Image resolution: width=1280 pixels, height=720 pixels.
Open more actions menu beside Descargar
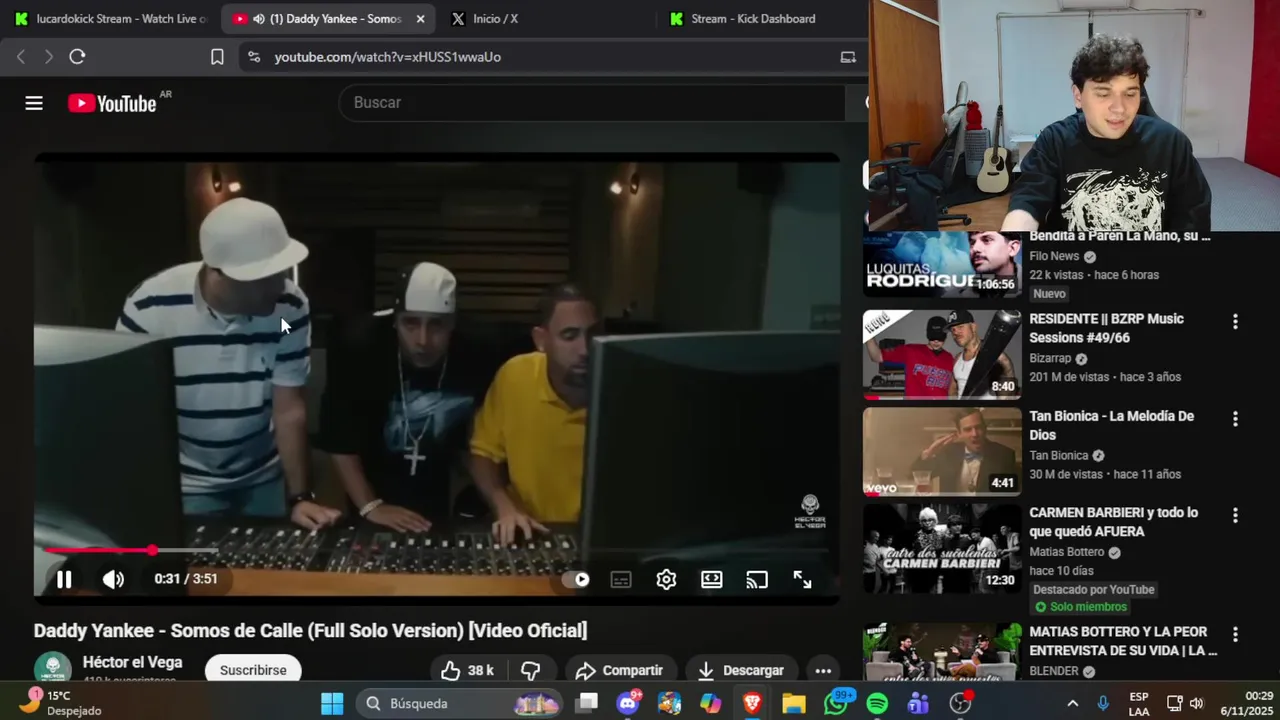pyautogui.click(x=823, y=670)
